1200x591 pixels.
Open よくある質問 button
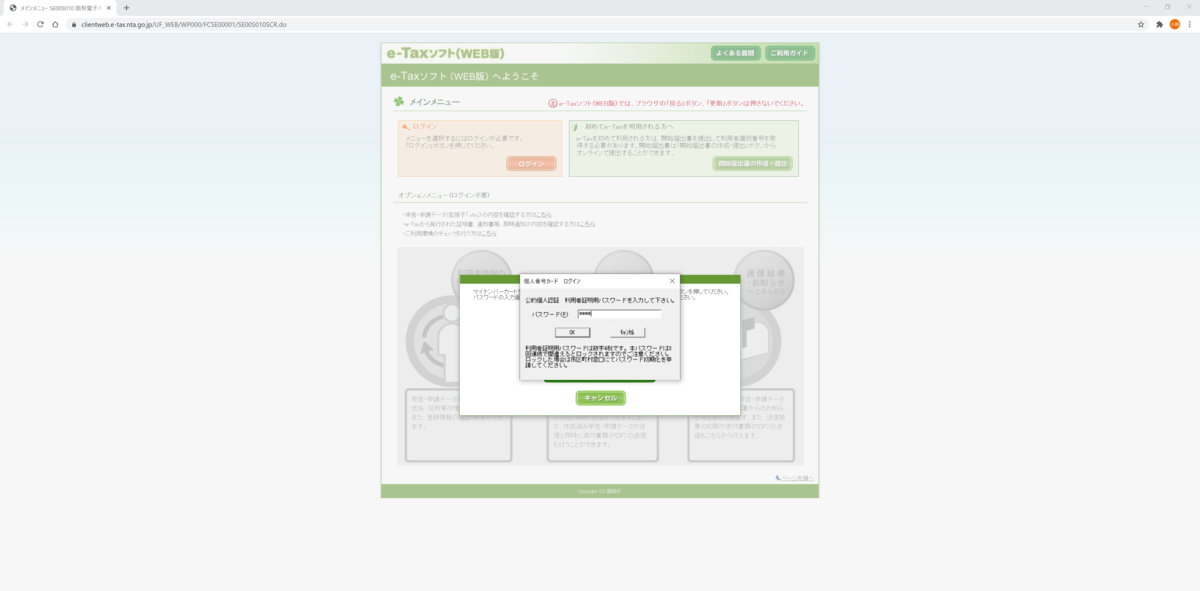735,53
